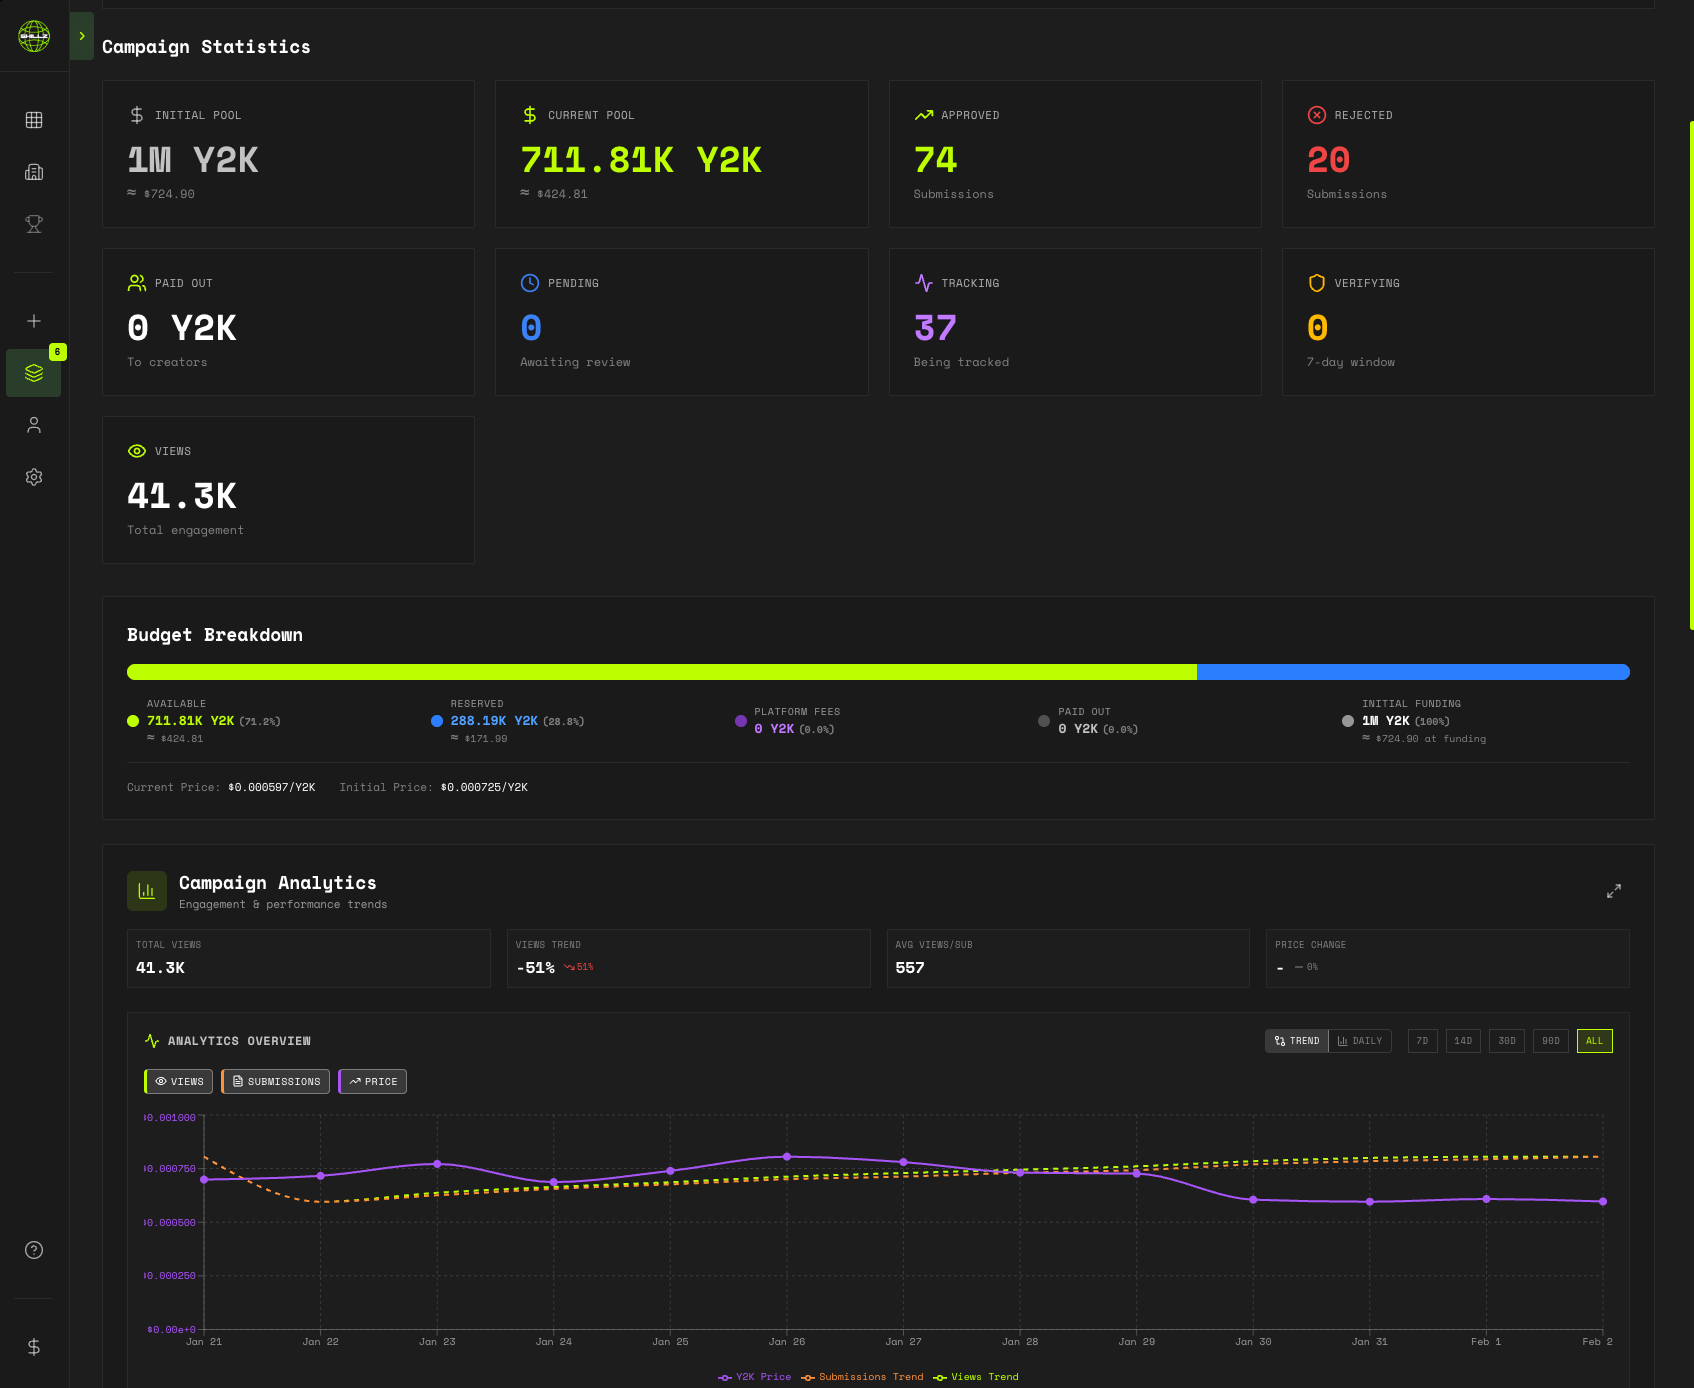Open the buildings sidebar icon

coord(34,172)
